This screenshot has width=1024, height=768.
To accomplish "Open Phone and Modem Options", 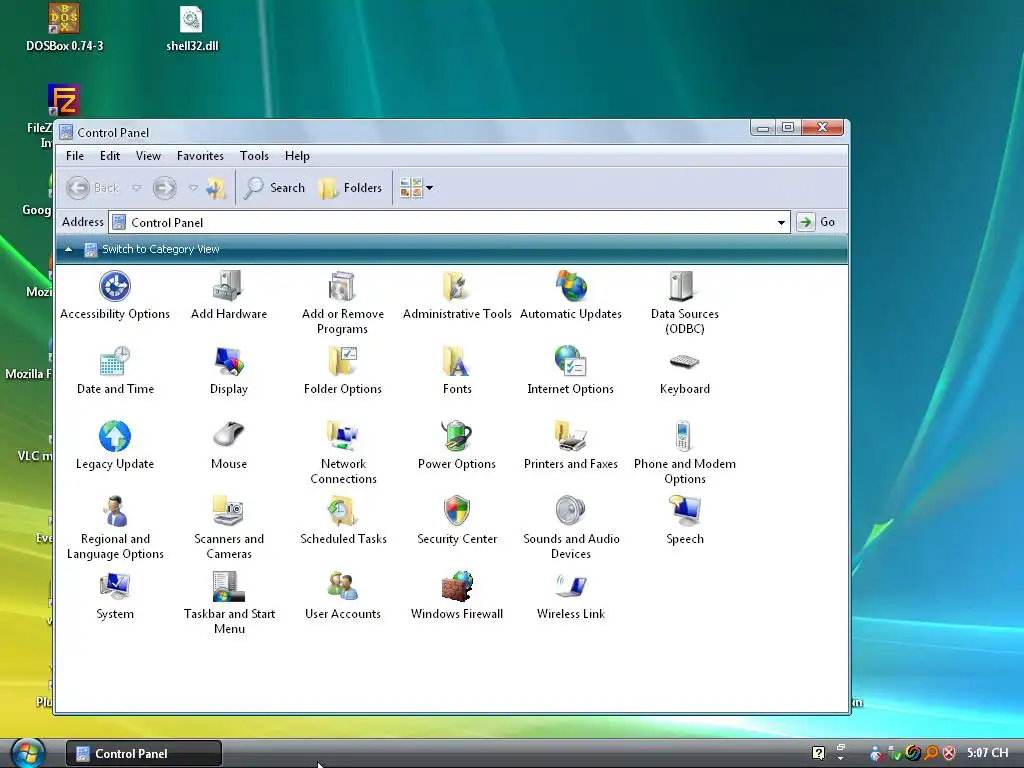I will click(x=684, y=453).
